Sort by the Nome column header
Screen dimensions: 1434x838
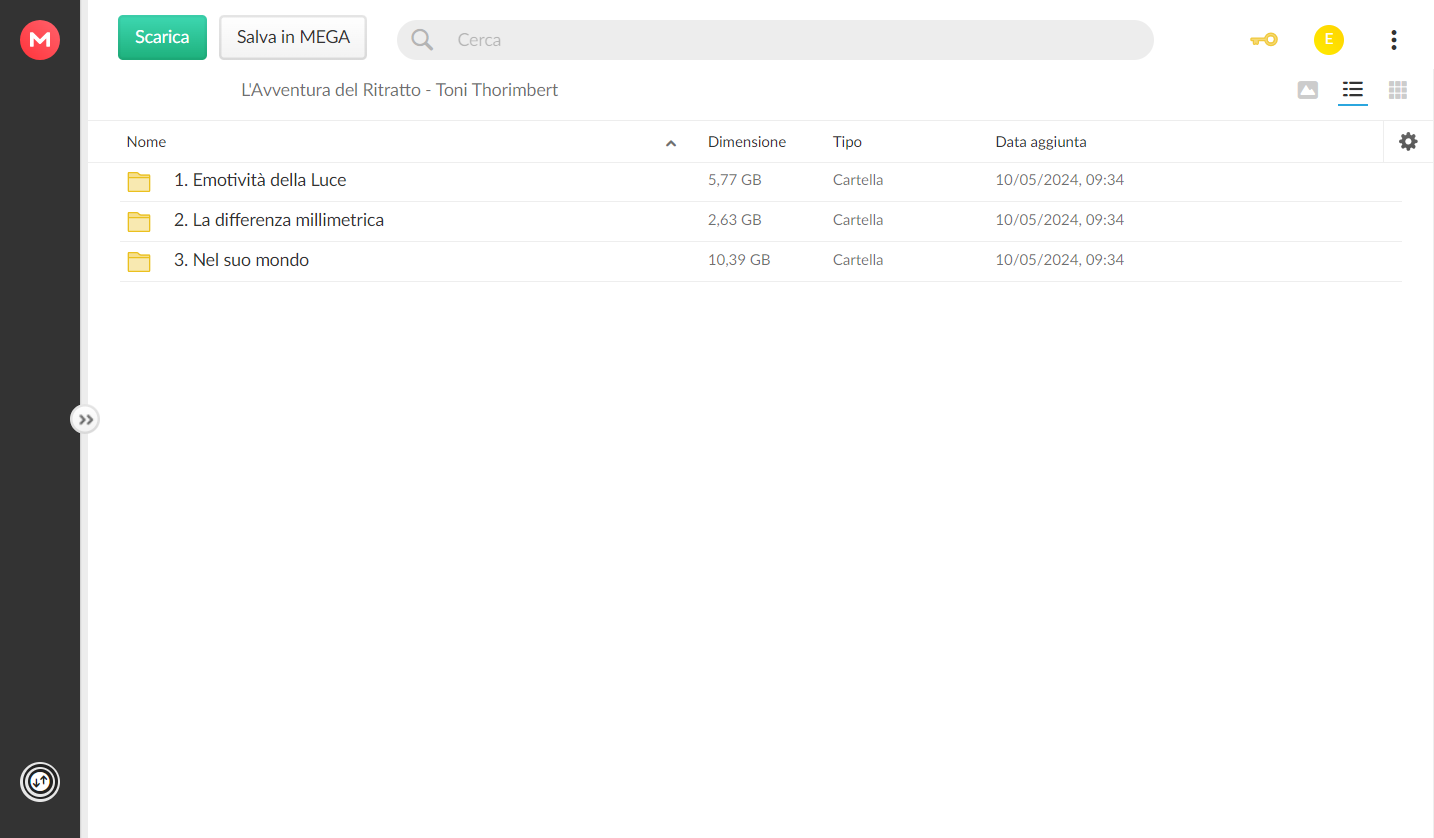146,142
